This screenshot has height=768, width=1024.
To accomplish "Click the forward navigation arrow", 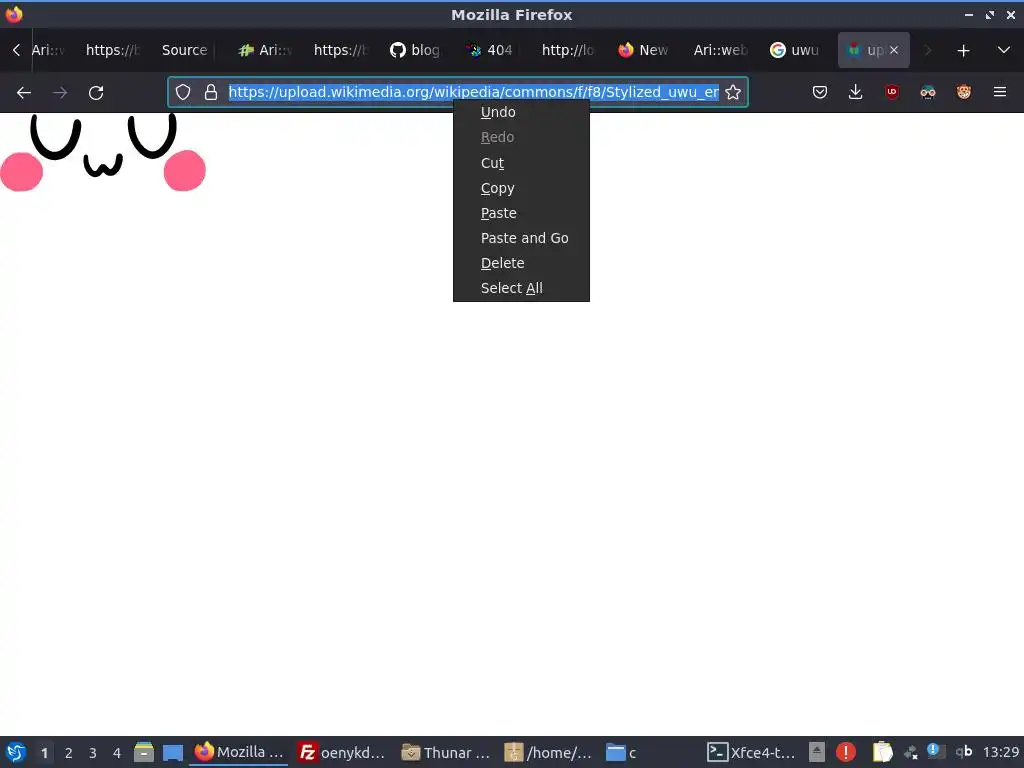I will coord(59,93).
